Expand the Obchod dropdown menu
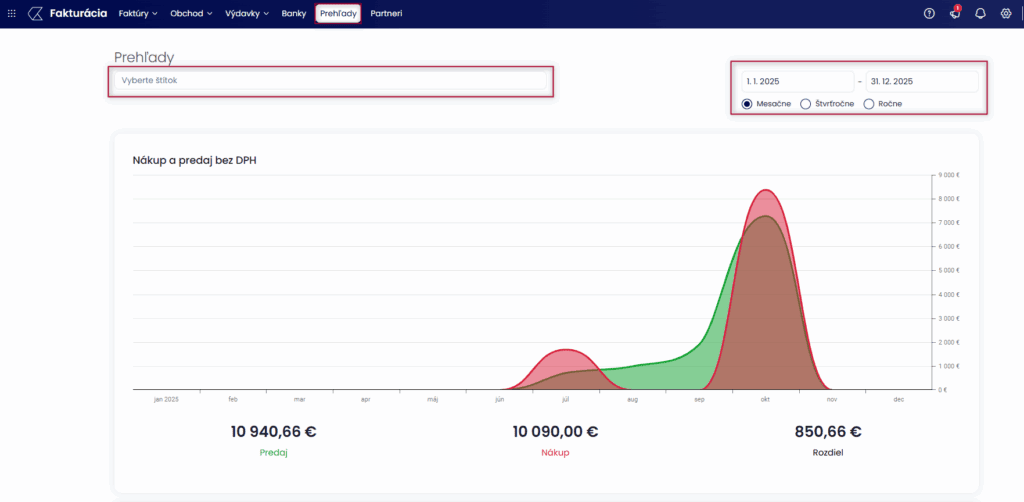The height and width of the screenshot is (502, 1024). (191, 14)
